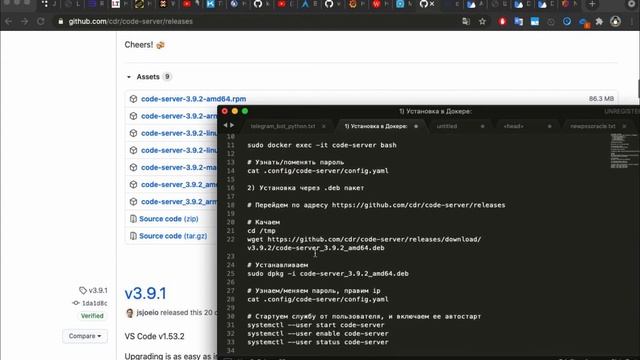Close the telegram_bot_python.txt tab in Sublime

click(x=324, y=126)
